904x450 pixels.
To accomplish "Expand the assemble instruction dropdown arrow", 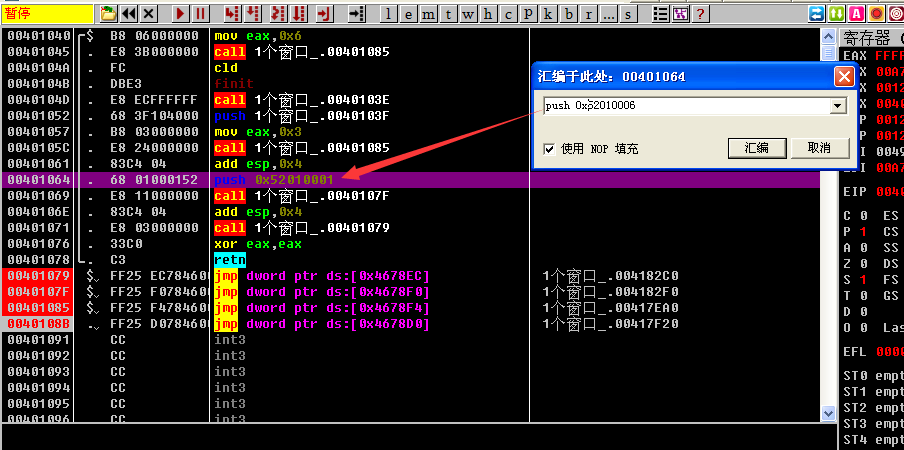I will coord(838,106).
